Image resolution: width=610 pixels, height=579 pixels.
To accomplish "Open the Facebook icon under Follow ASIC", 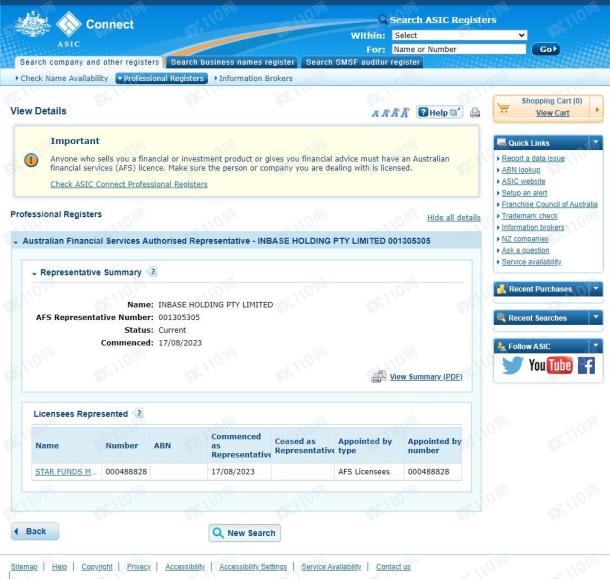I will tap(586, 365).
